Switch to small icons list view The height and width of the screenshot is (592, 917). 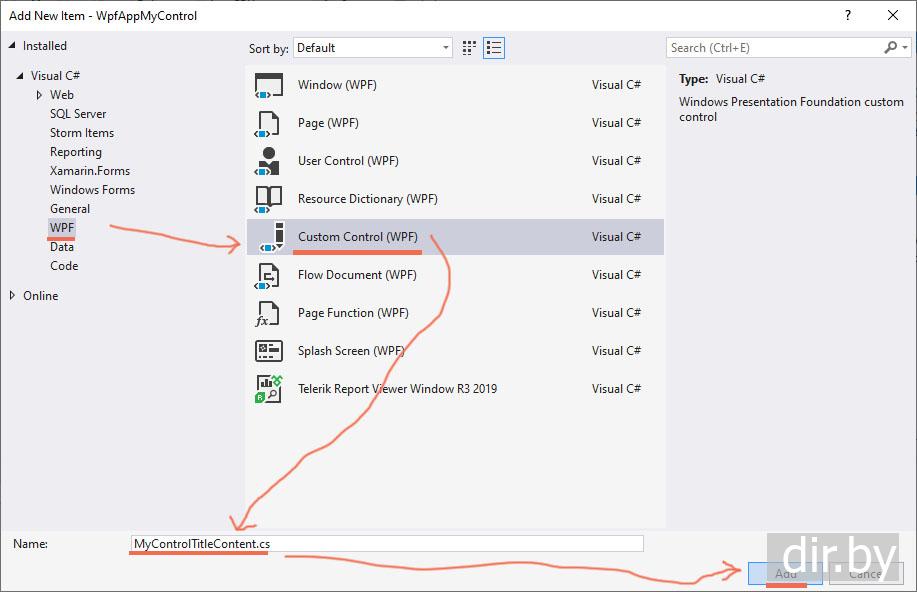[494, 48]
